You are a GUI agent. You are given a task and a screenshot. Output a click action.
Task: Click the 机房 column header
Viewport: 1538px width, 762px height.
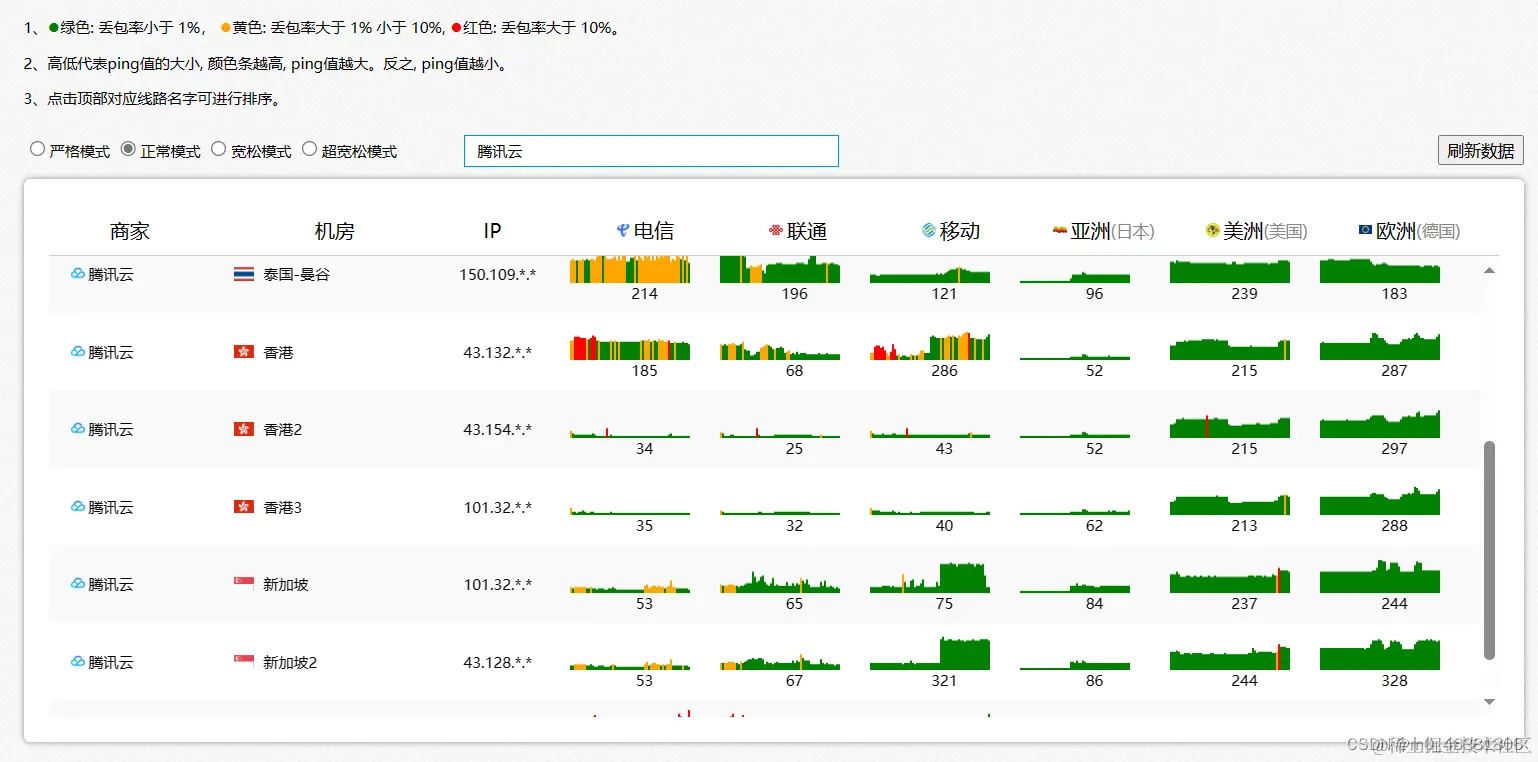[x=335, y=231]
